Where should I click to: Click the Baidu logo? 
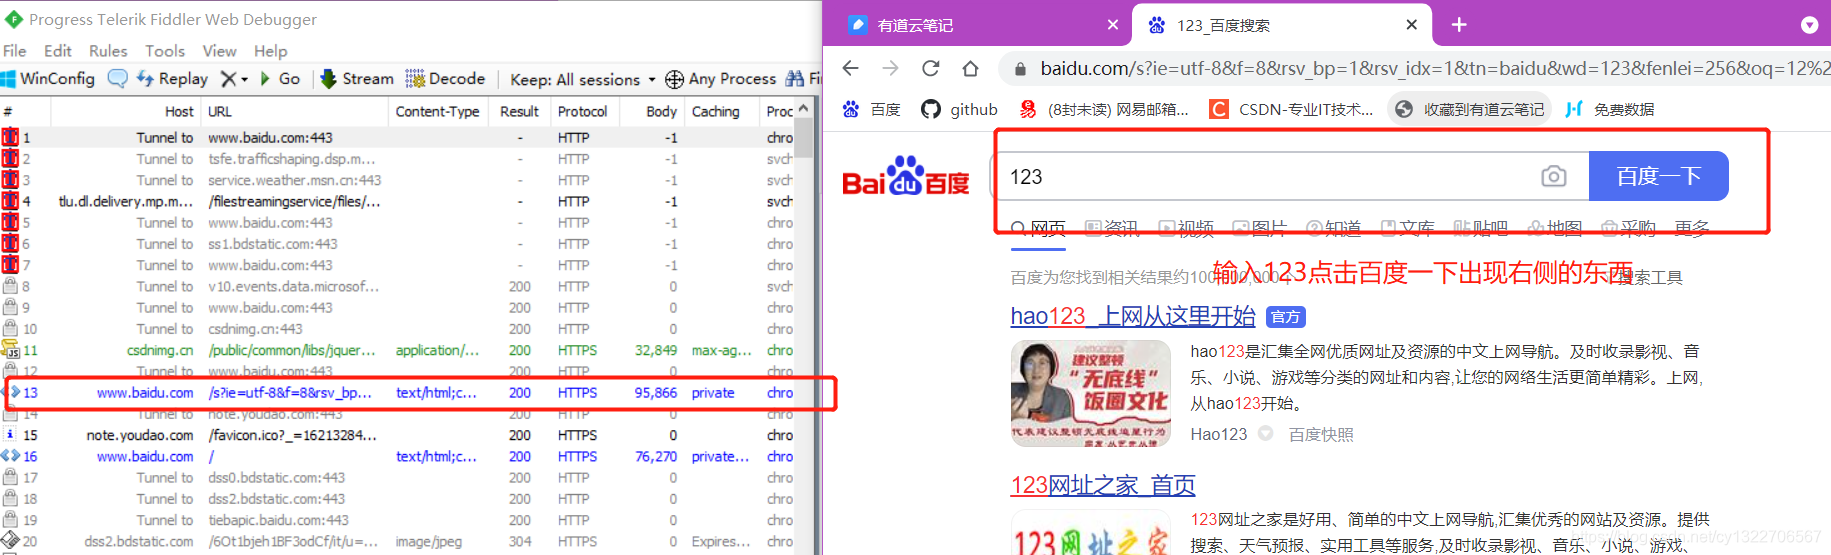tap(906, 177)
